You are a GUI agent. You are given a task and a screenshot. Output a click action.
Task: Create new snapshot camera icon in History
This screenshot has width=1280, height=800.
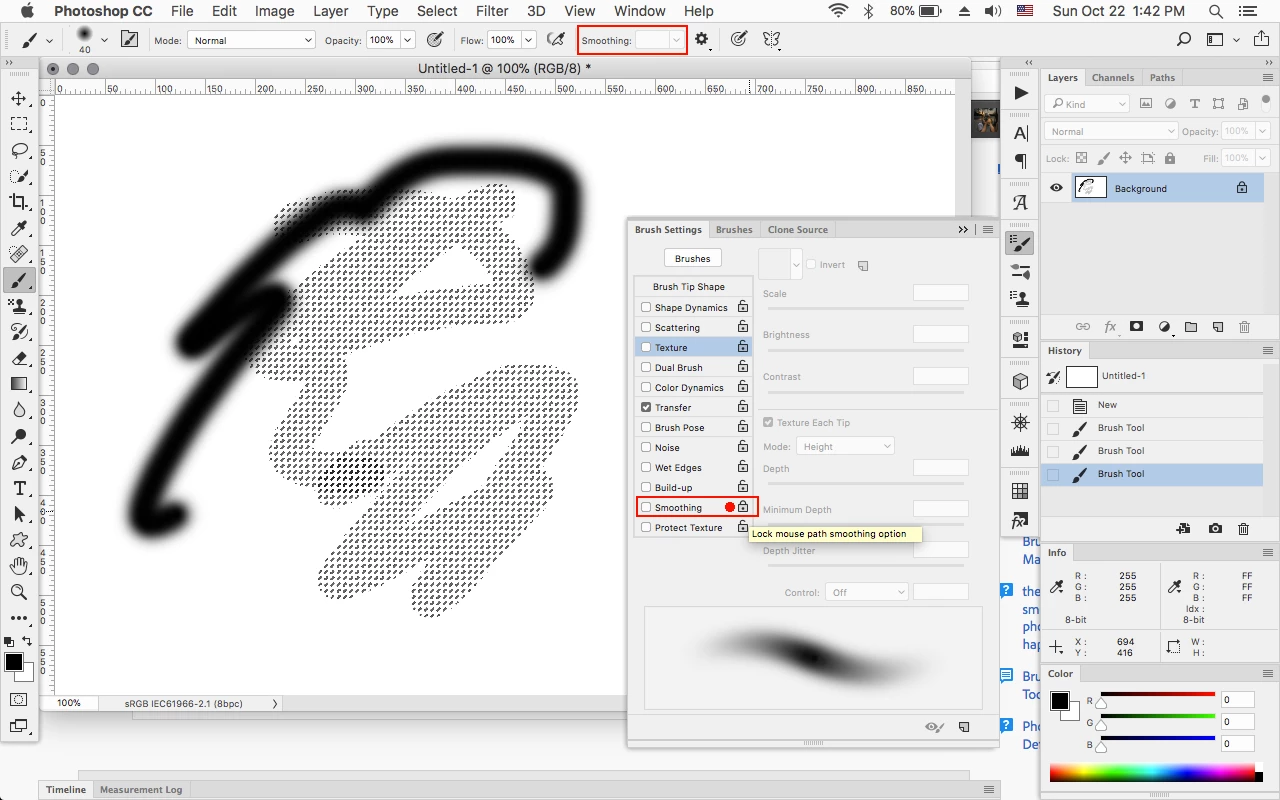(1215, 529)
